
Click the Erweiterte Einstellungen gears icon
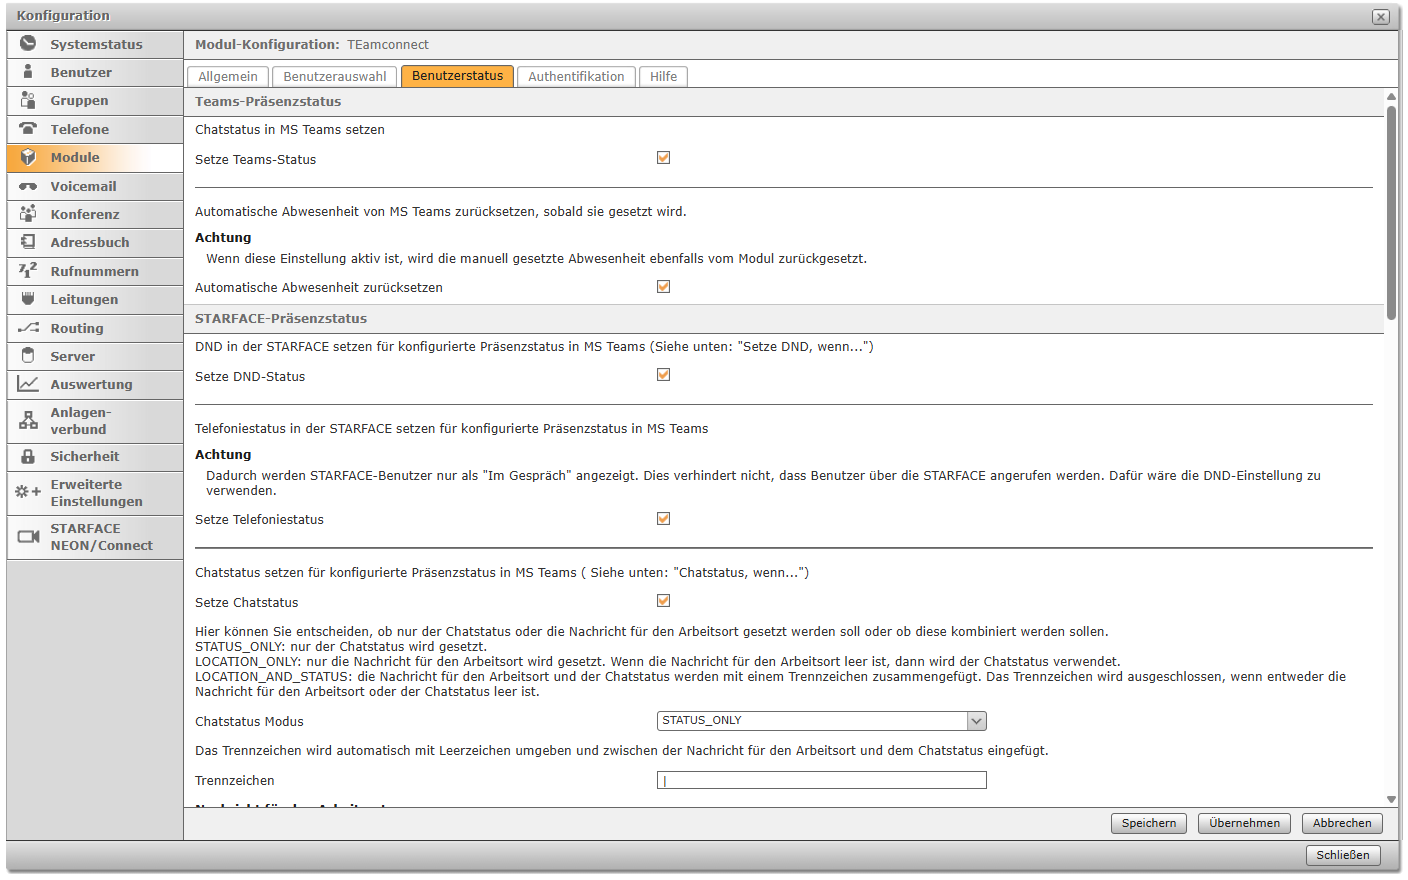pos(28,492)
